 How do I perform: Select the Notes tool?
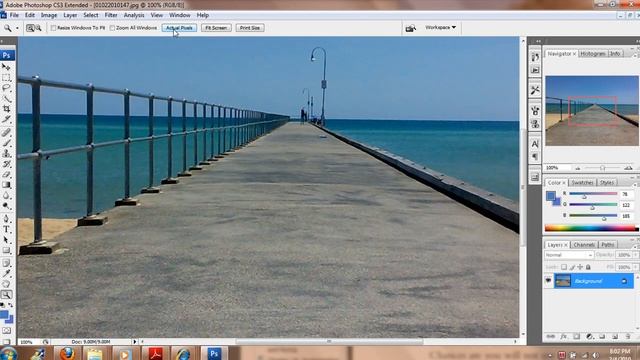tap(6, 263)
